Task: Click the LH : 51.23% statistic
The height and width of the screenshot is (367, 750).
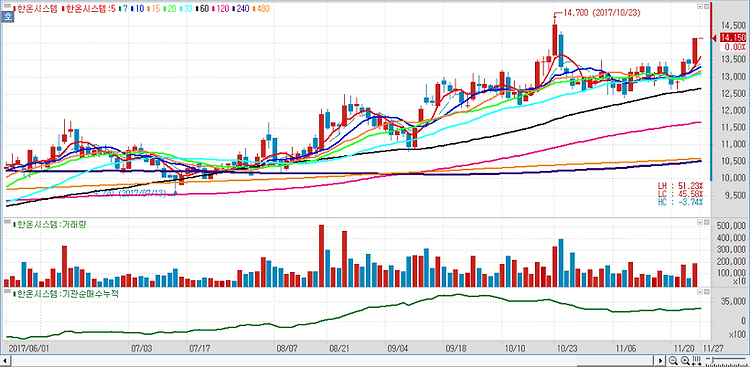Action: pos(680,186)
